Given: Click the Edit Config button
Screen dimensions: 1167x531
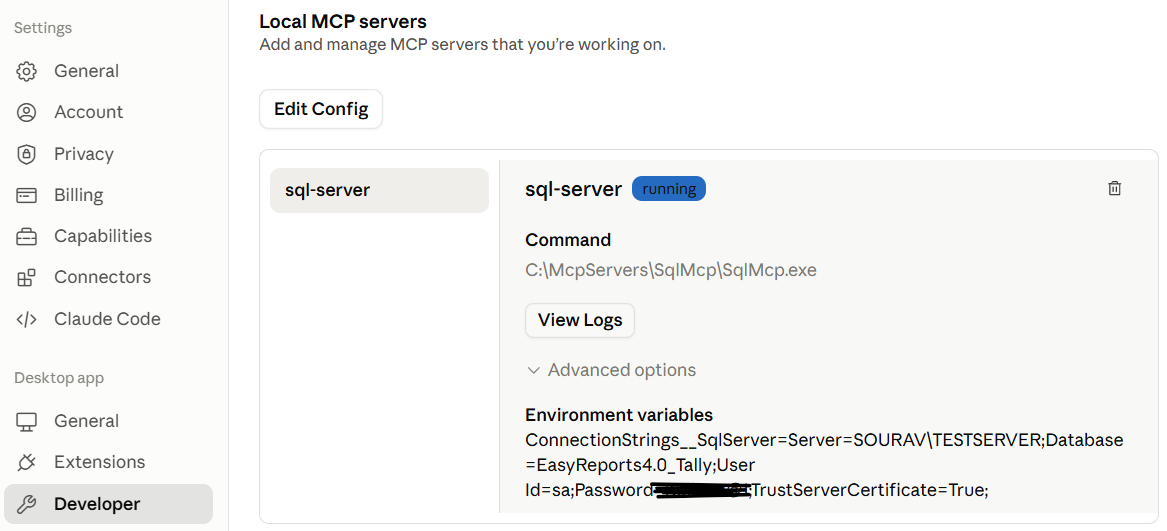Looking at the screenshot, I should point(321,109).
